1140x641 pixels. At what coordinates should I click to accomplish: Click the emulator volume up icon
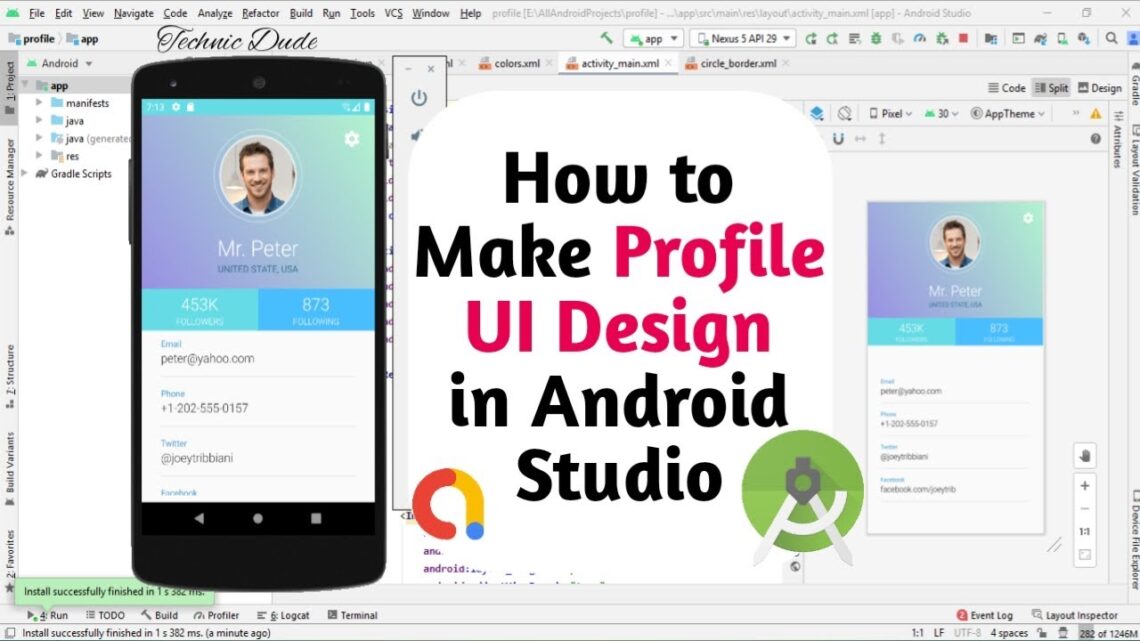coord(417,134)
